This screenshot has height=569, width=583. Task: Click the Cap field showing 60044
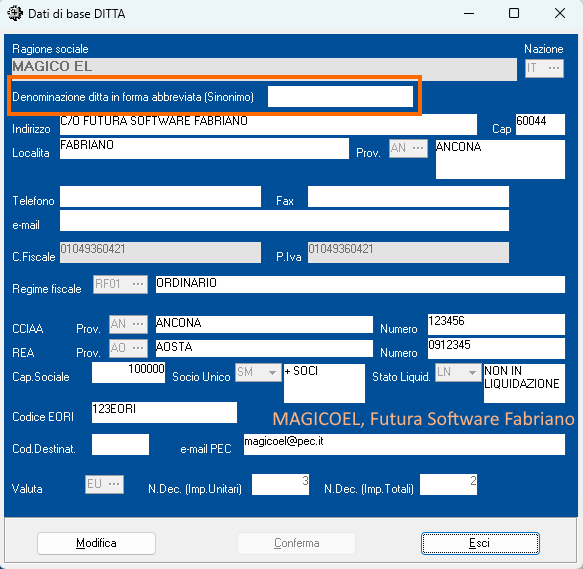tap(540, 125)
